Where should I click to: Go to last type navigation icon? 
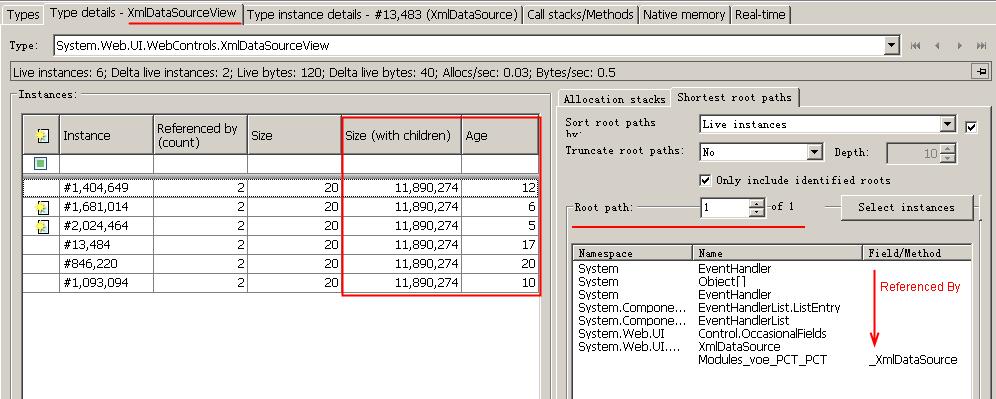point(981,46)
